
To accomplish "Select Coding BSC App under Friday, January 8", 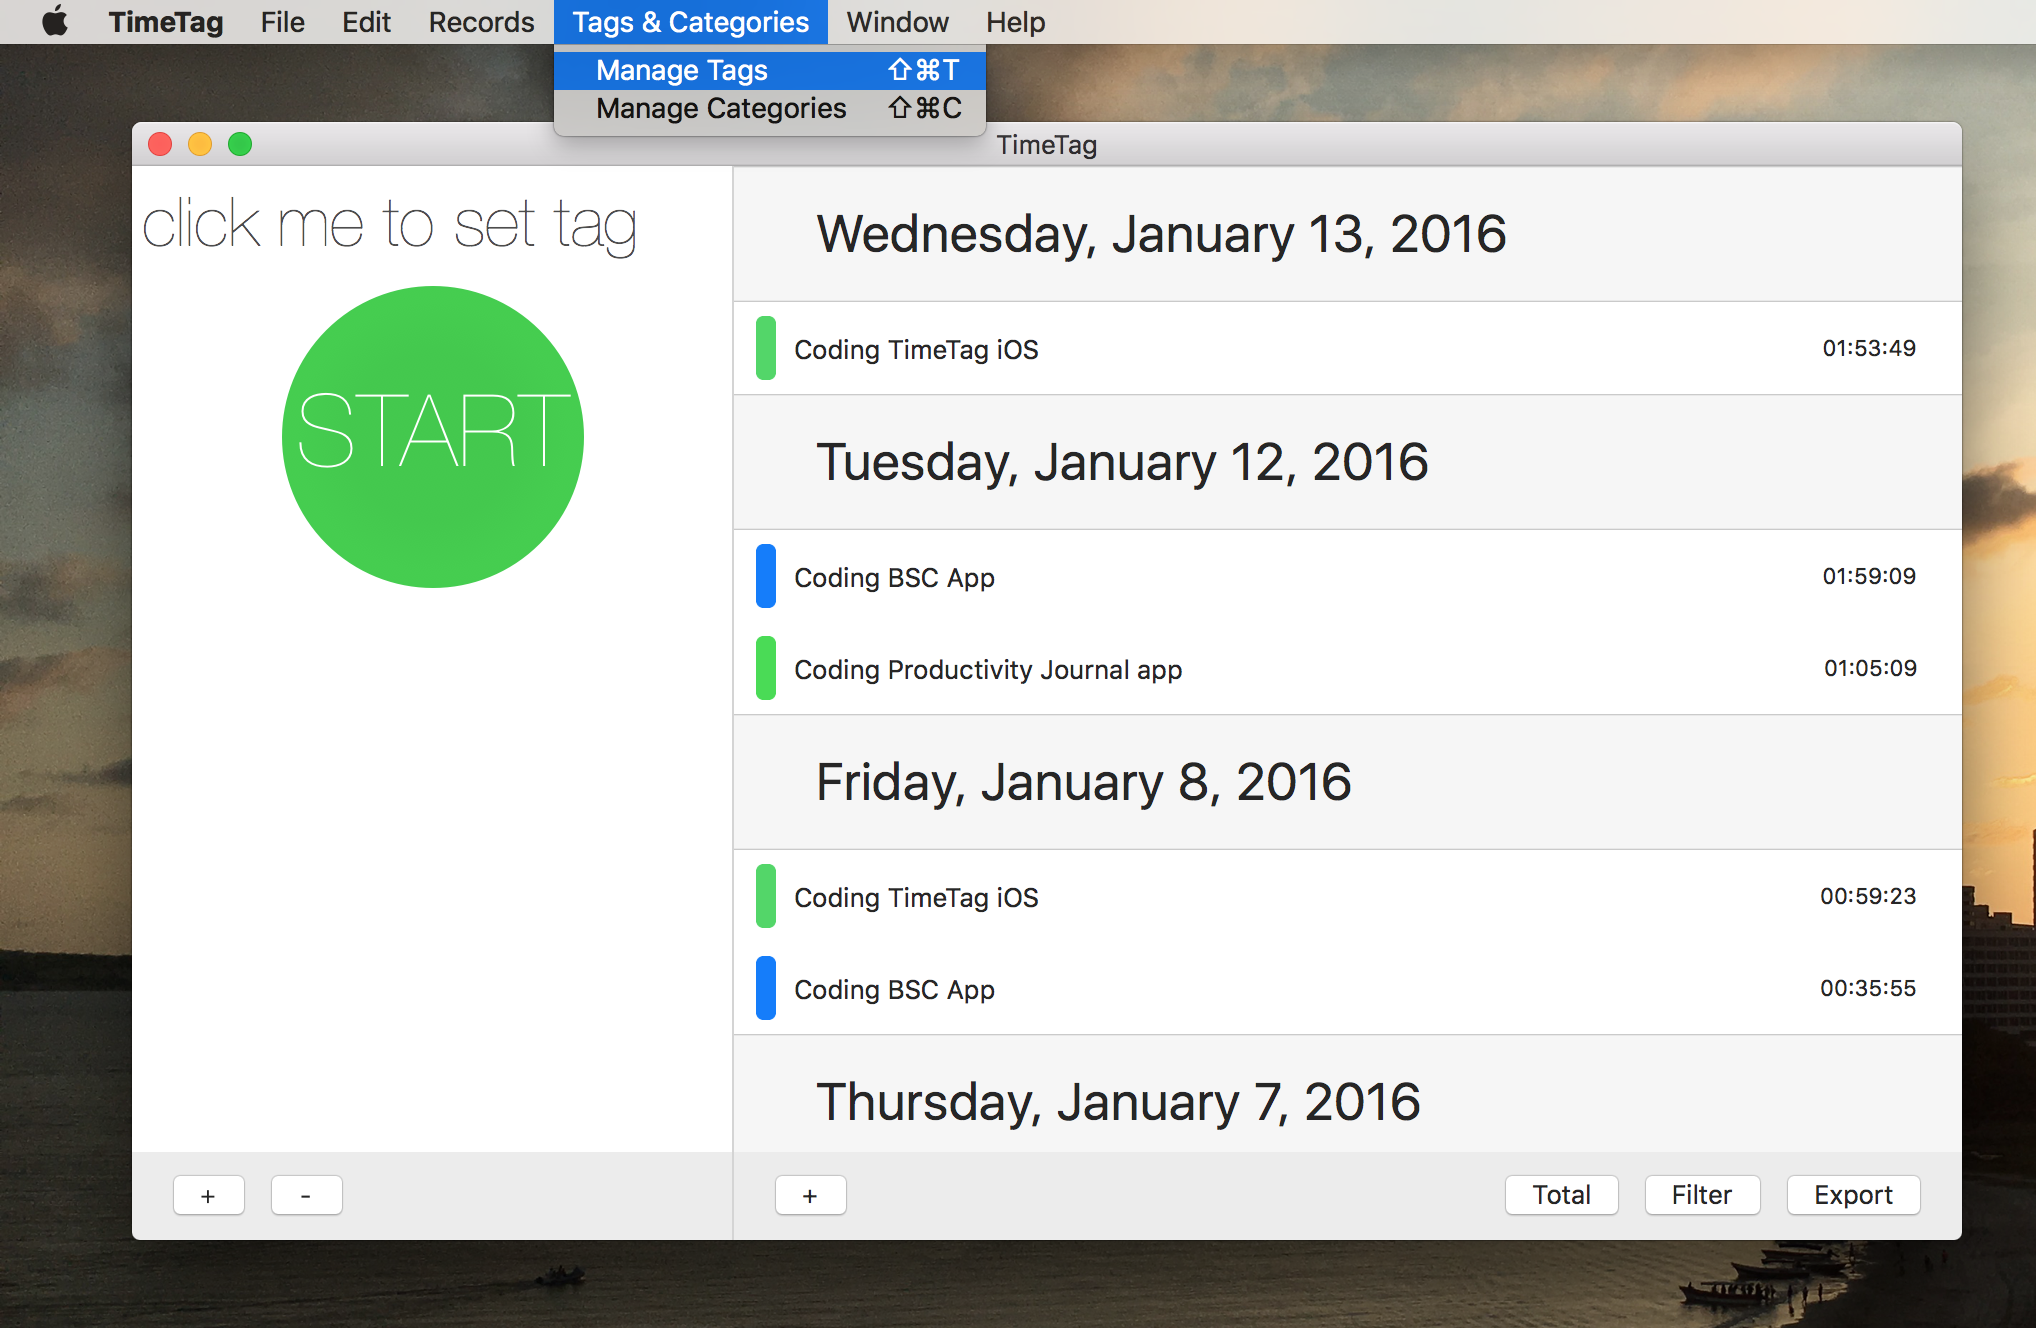I will click(1347, 988).
